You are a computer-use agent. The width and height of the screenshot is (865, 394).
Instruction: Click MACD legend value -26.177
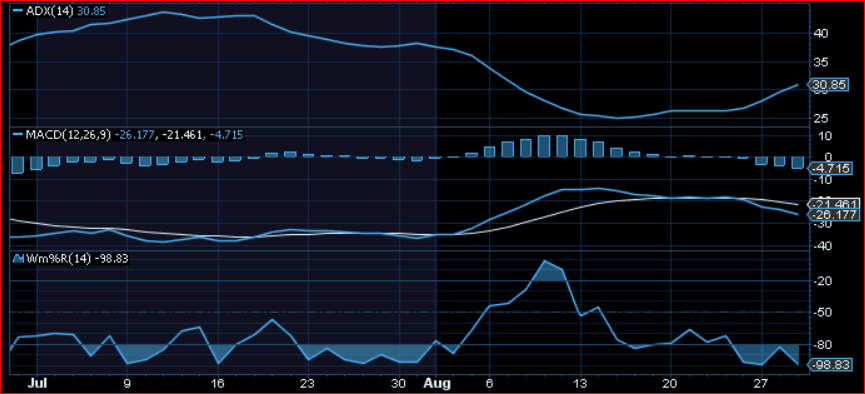[x=136, y=135]
